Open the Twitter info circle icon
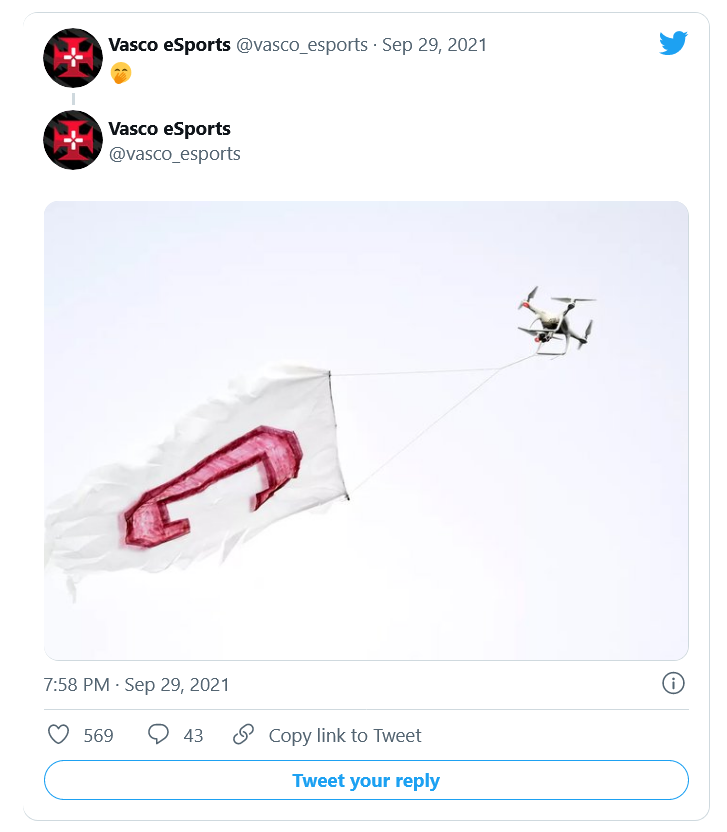The image size is (727, 832). pos(673,684)
